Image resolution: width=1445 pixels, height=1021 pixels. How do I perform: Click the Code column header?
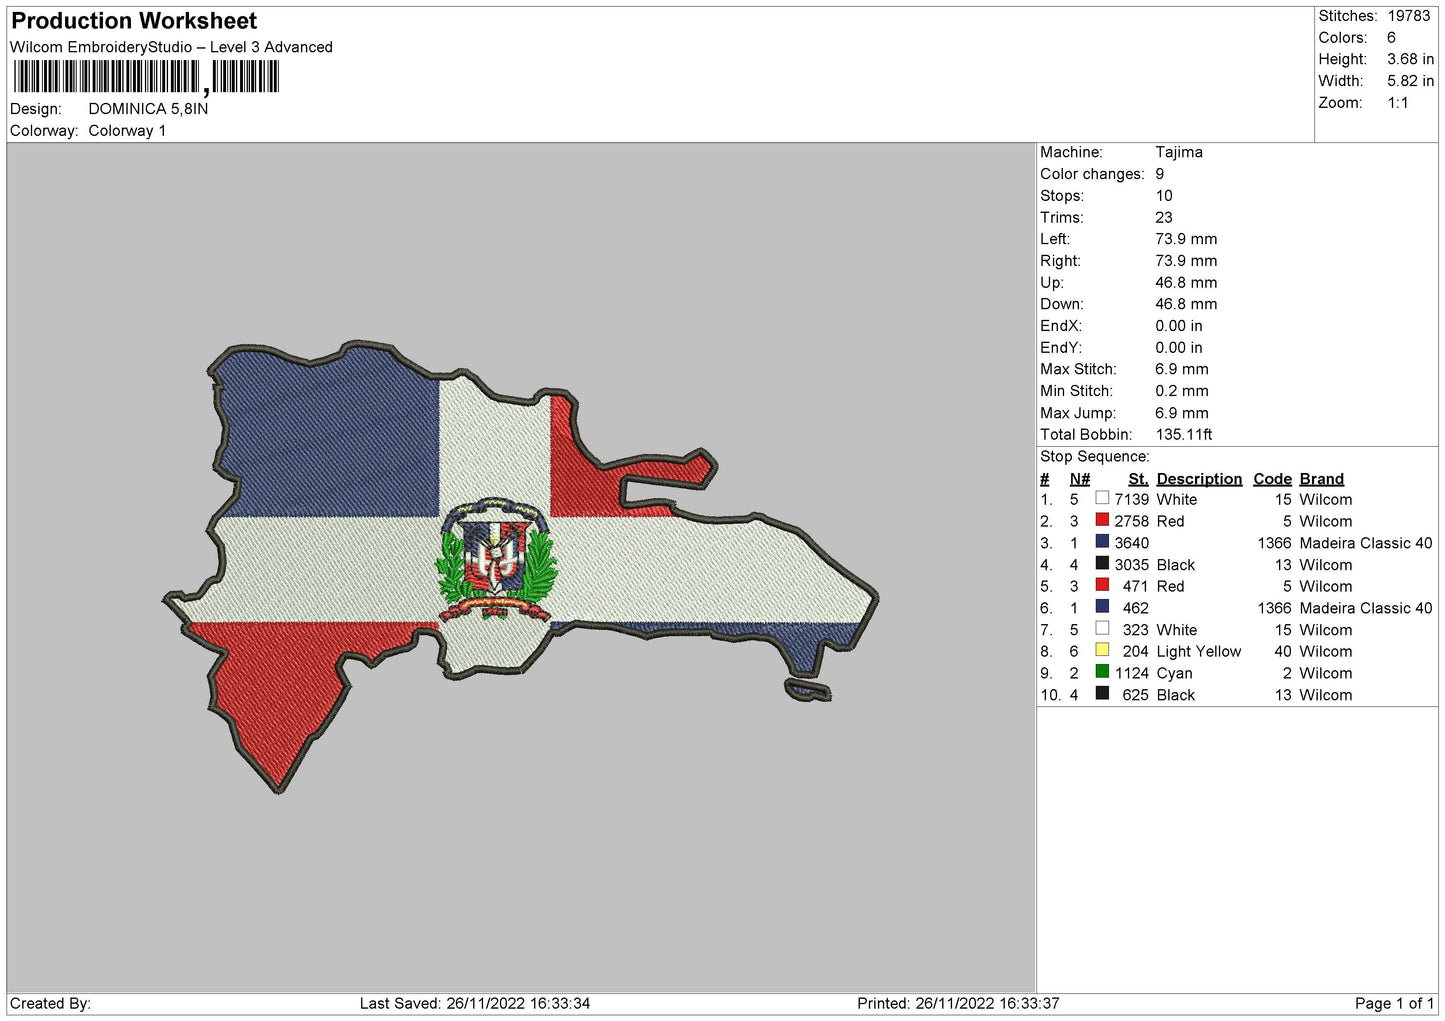tap(1273, 479)
